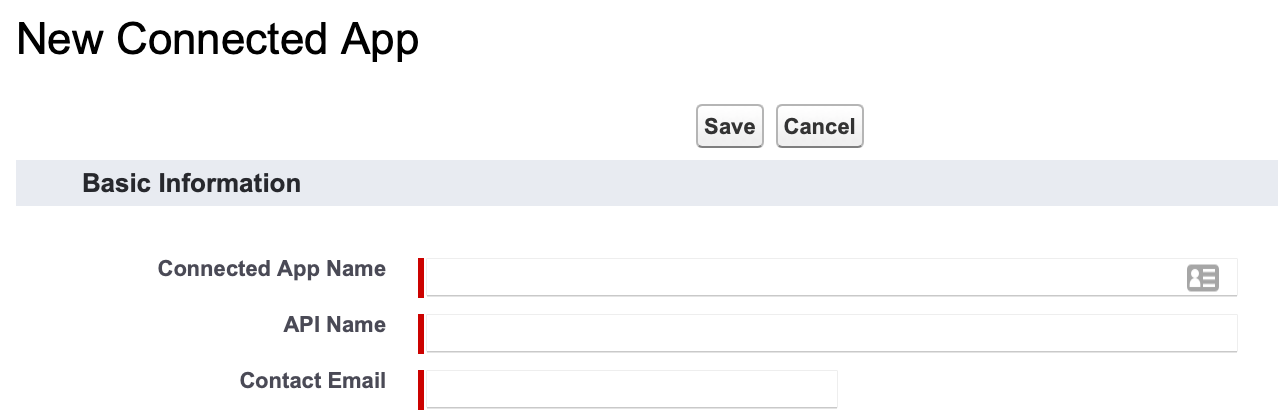Click the Contact Email label text
The image size is (1278, 420).
pyautogui.click(x=313, y=381)
